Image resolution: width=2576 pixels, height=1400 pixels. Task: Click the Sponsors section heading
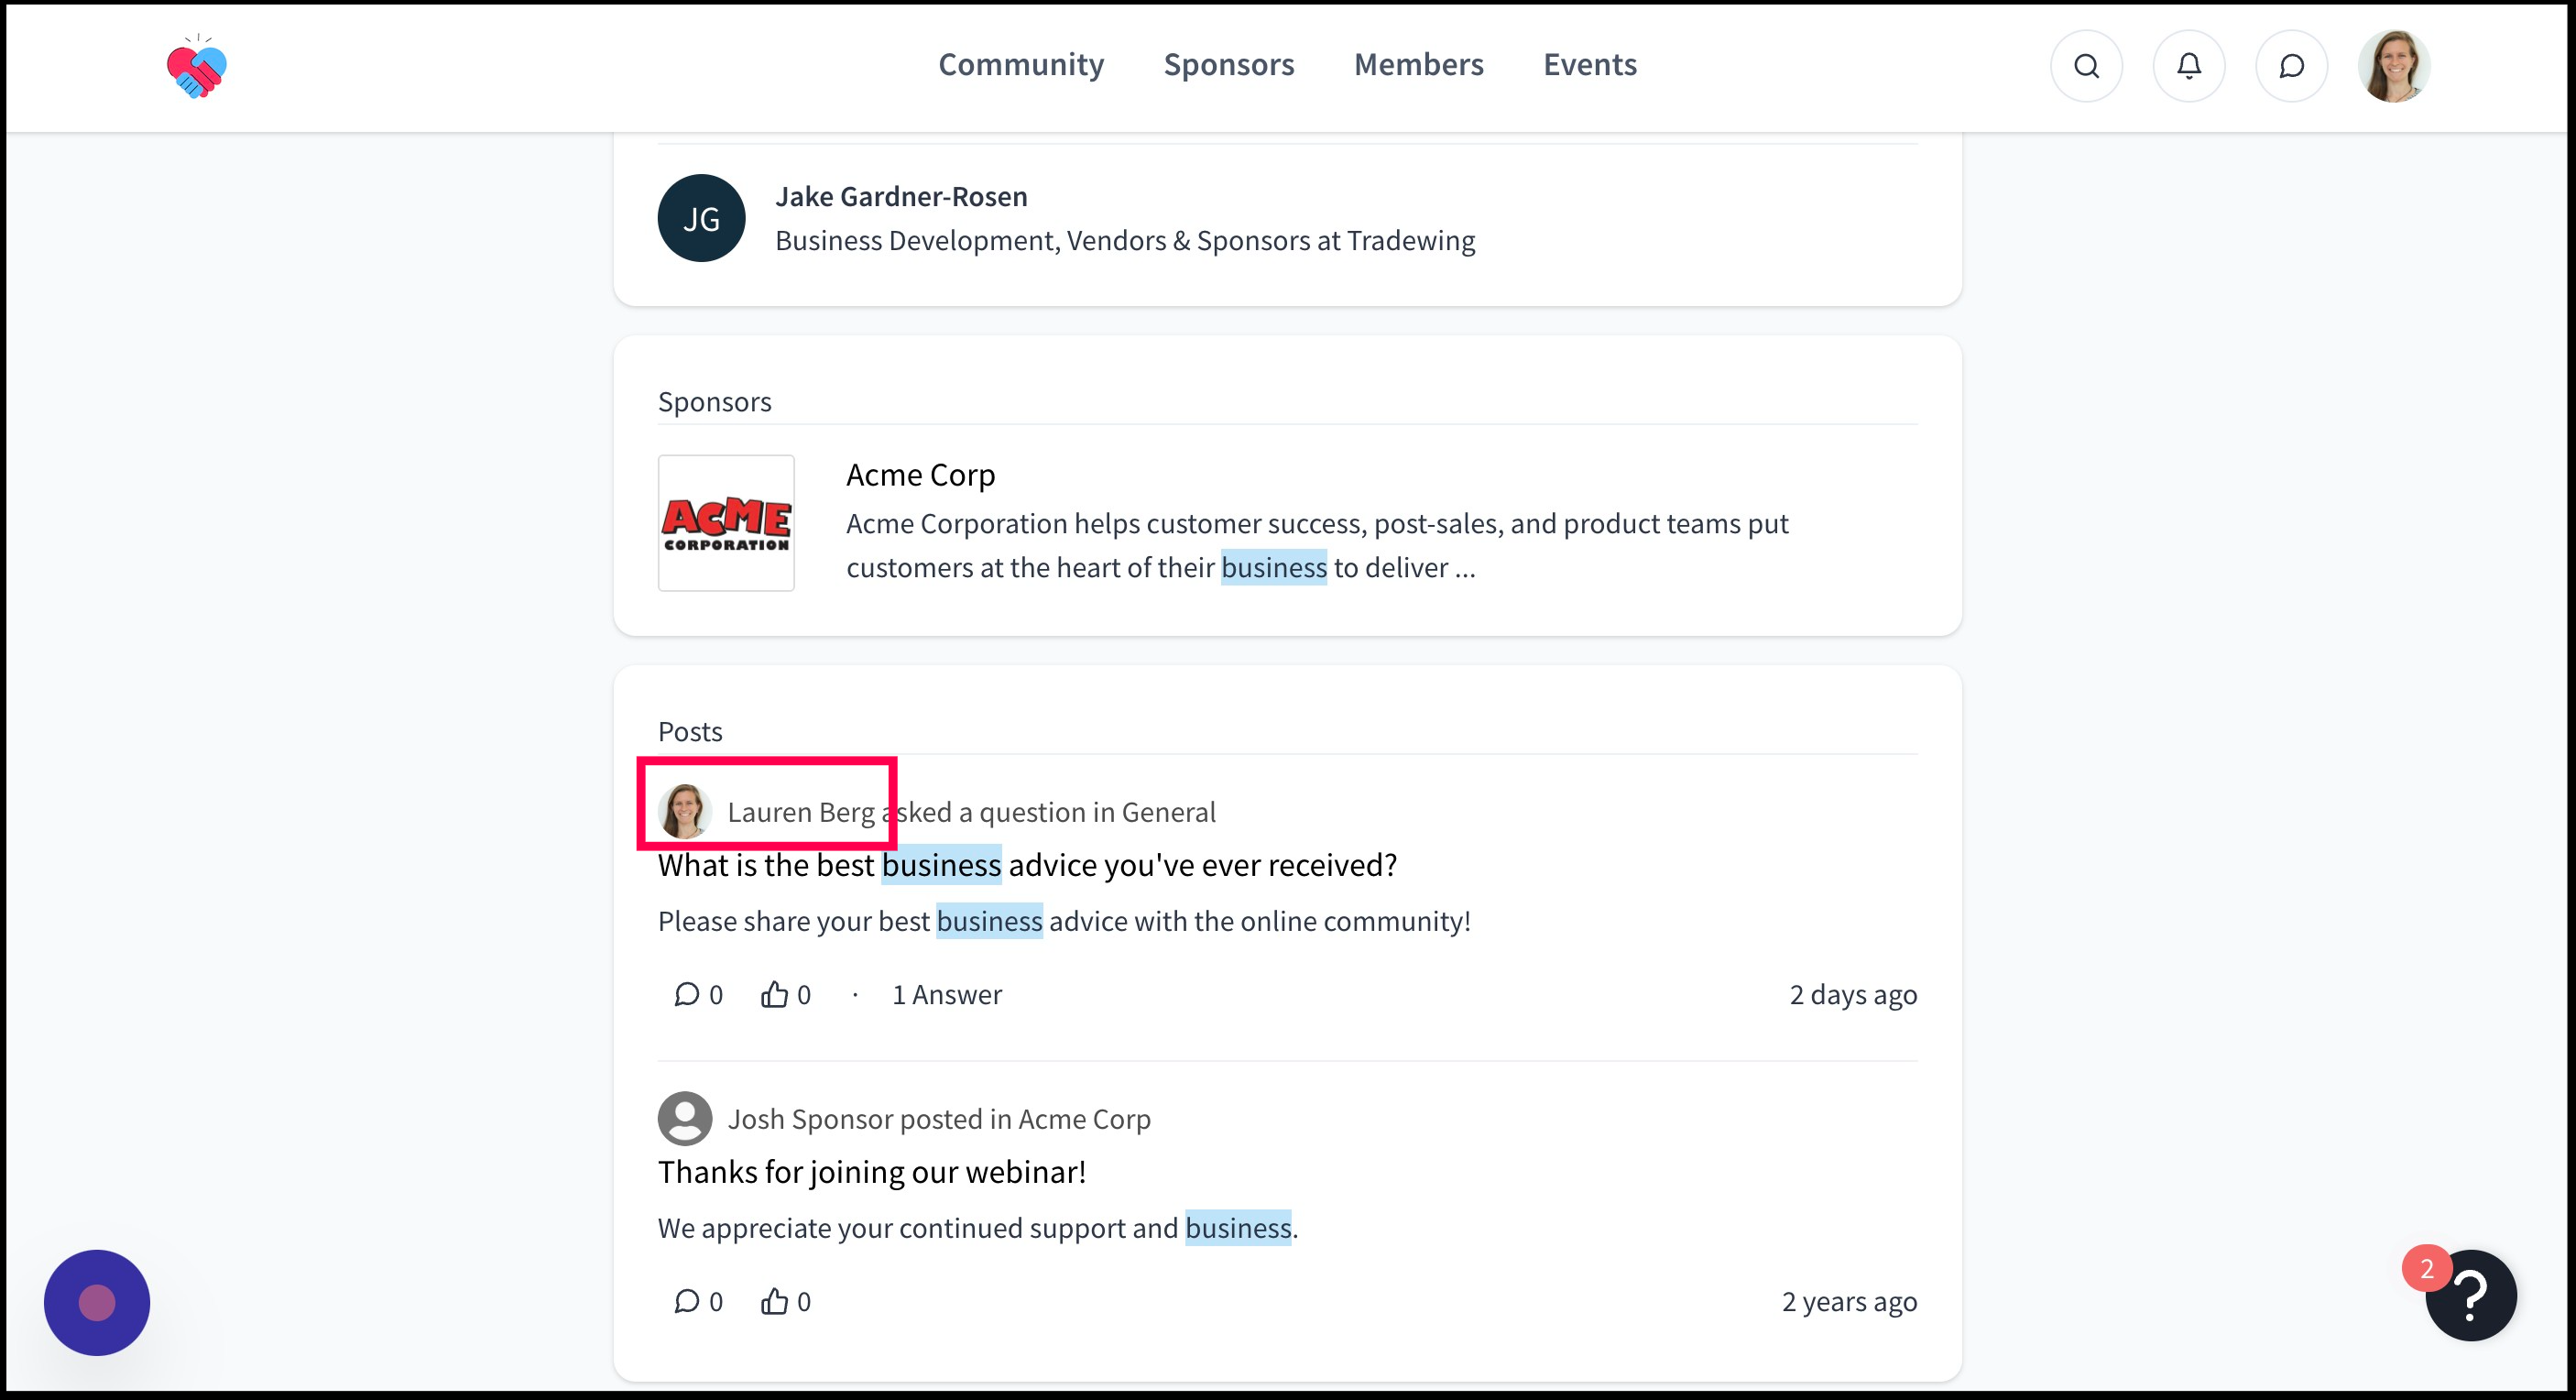(x=714, y=402)
